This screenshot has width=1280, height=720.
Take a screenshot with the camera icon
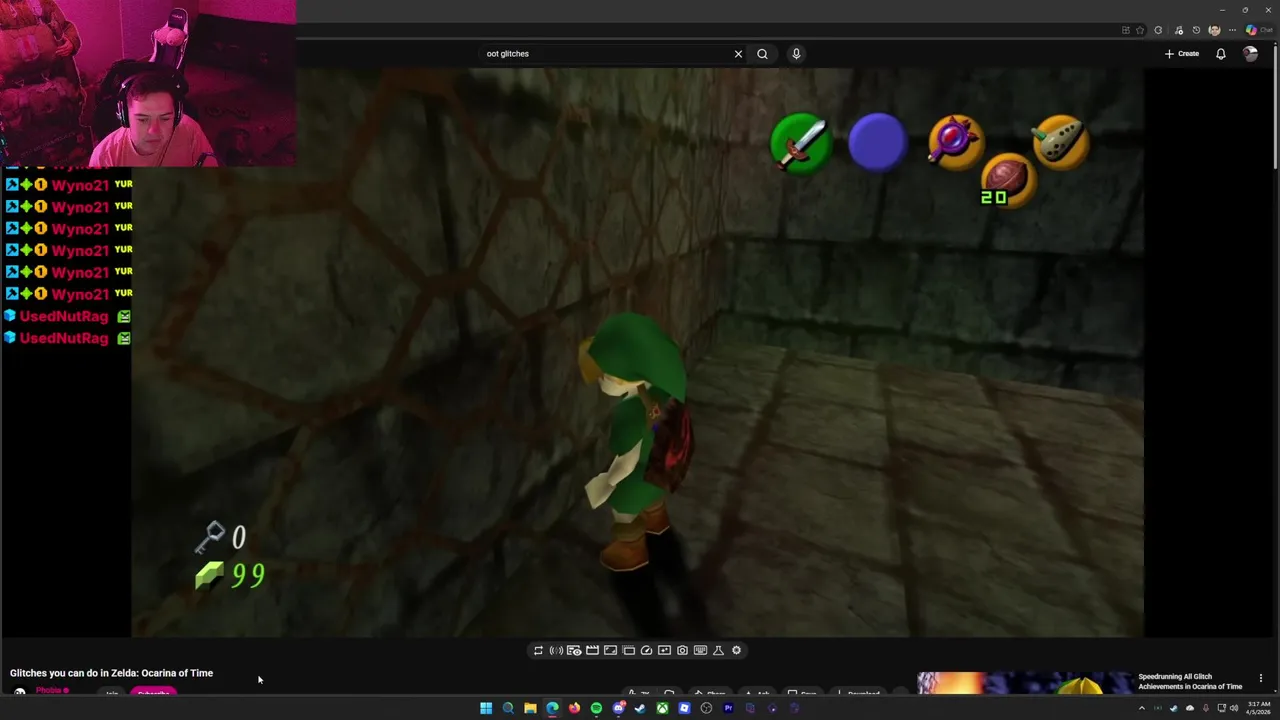[x=682, y=651]
